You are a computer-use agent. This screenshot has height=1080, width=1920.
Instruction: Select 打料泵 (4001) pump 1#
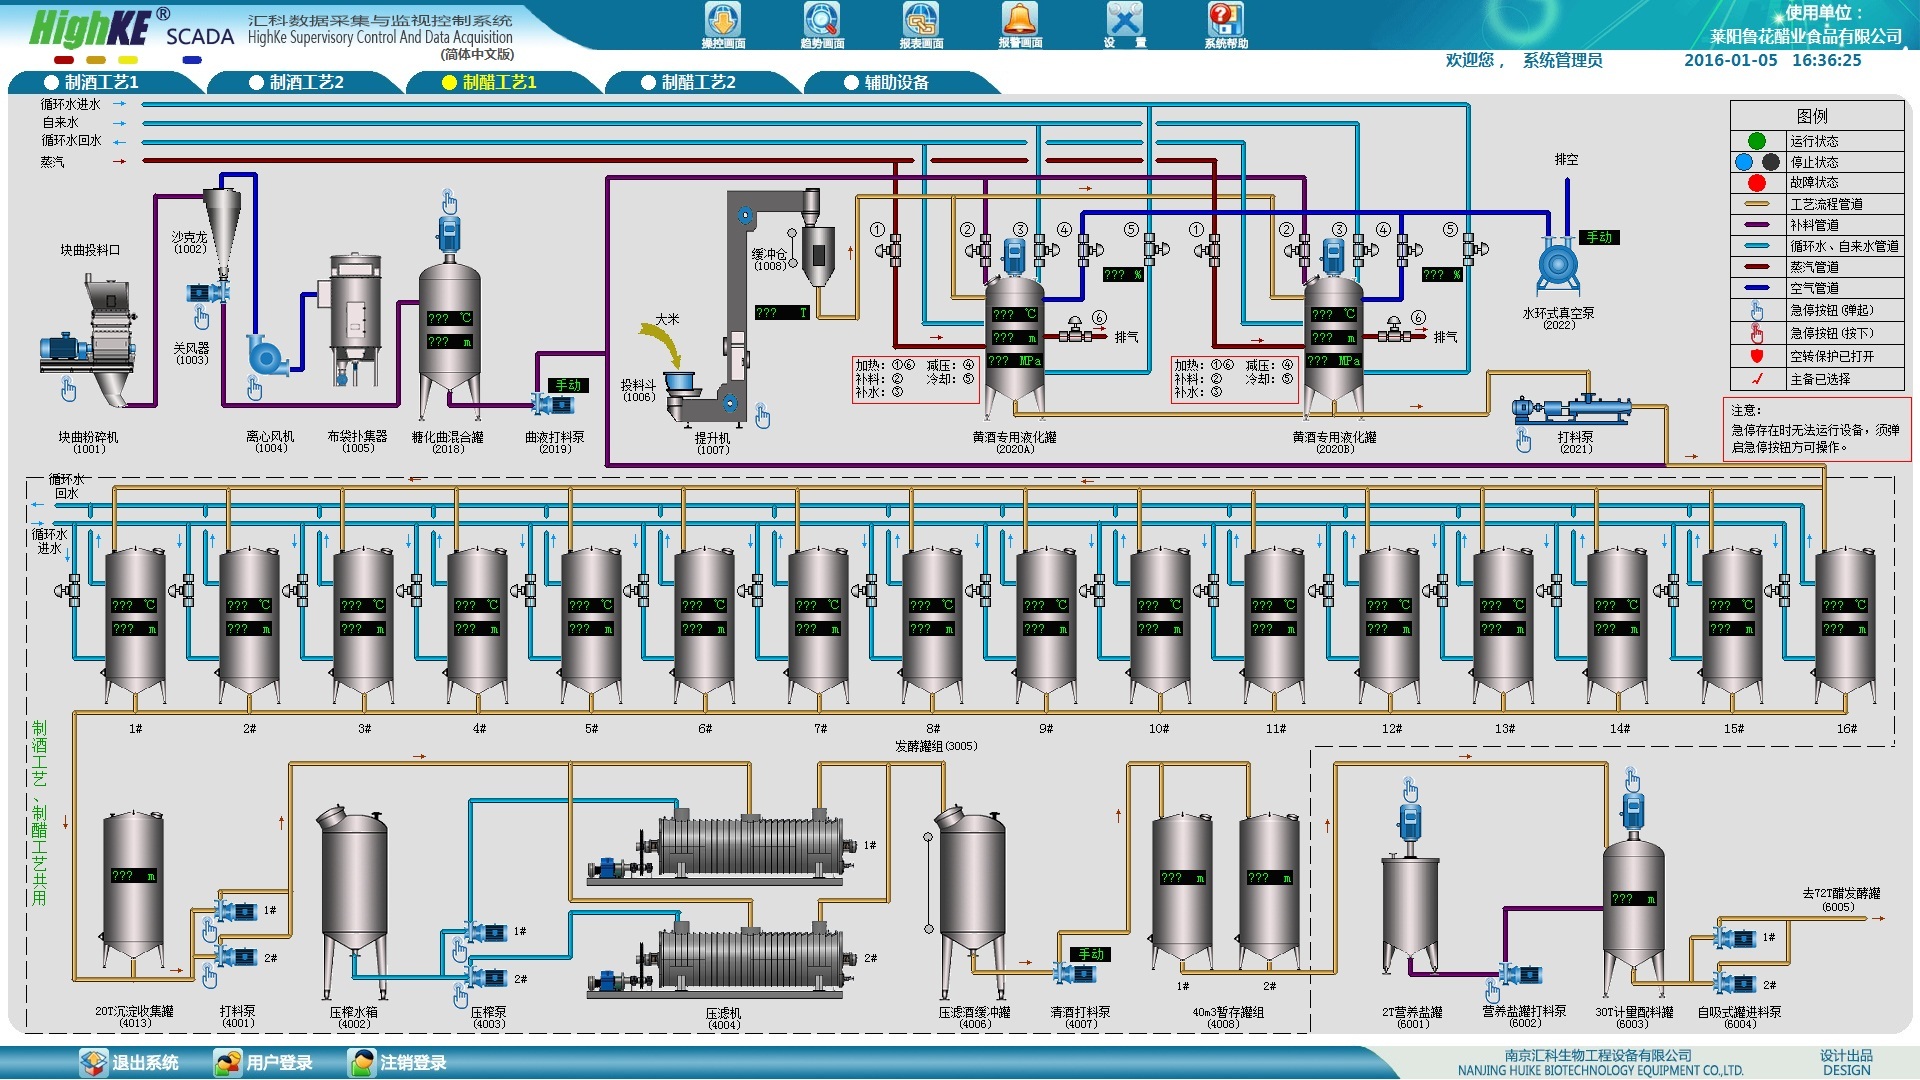pos(236,911)
